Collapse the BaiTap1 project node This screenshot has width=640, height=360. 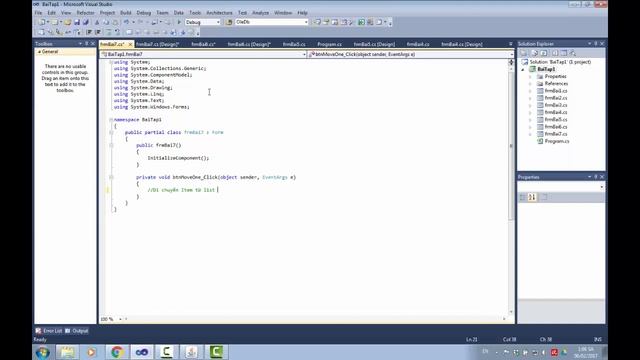coord(523,69)
